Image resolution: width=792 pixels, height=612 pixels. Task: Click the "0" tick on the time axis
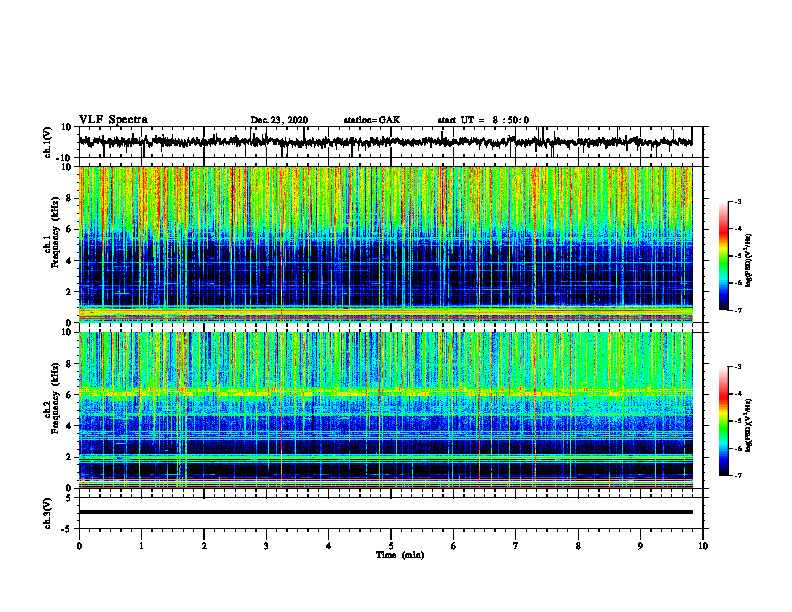(79, 546)
